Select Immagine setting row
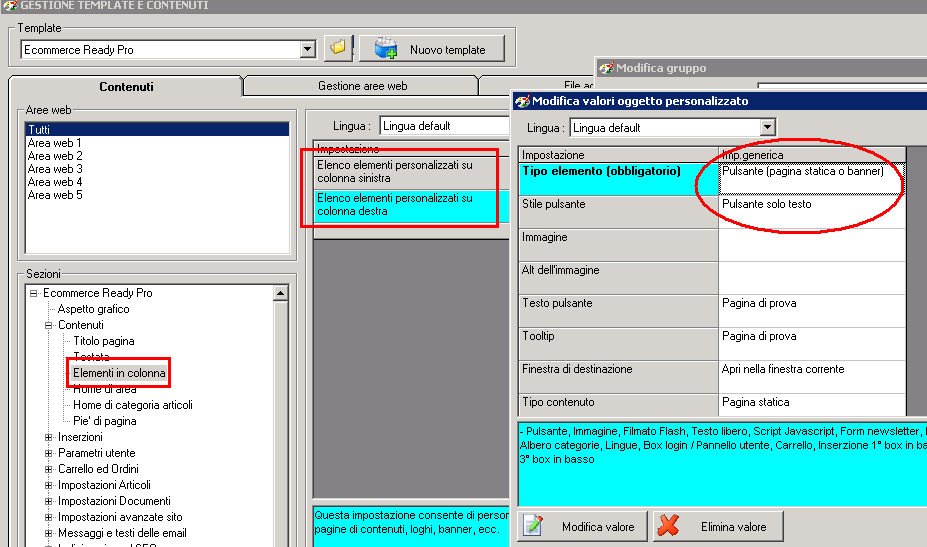 (x=618, y=245)
